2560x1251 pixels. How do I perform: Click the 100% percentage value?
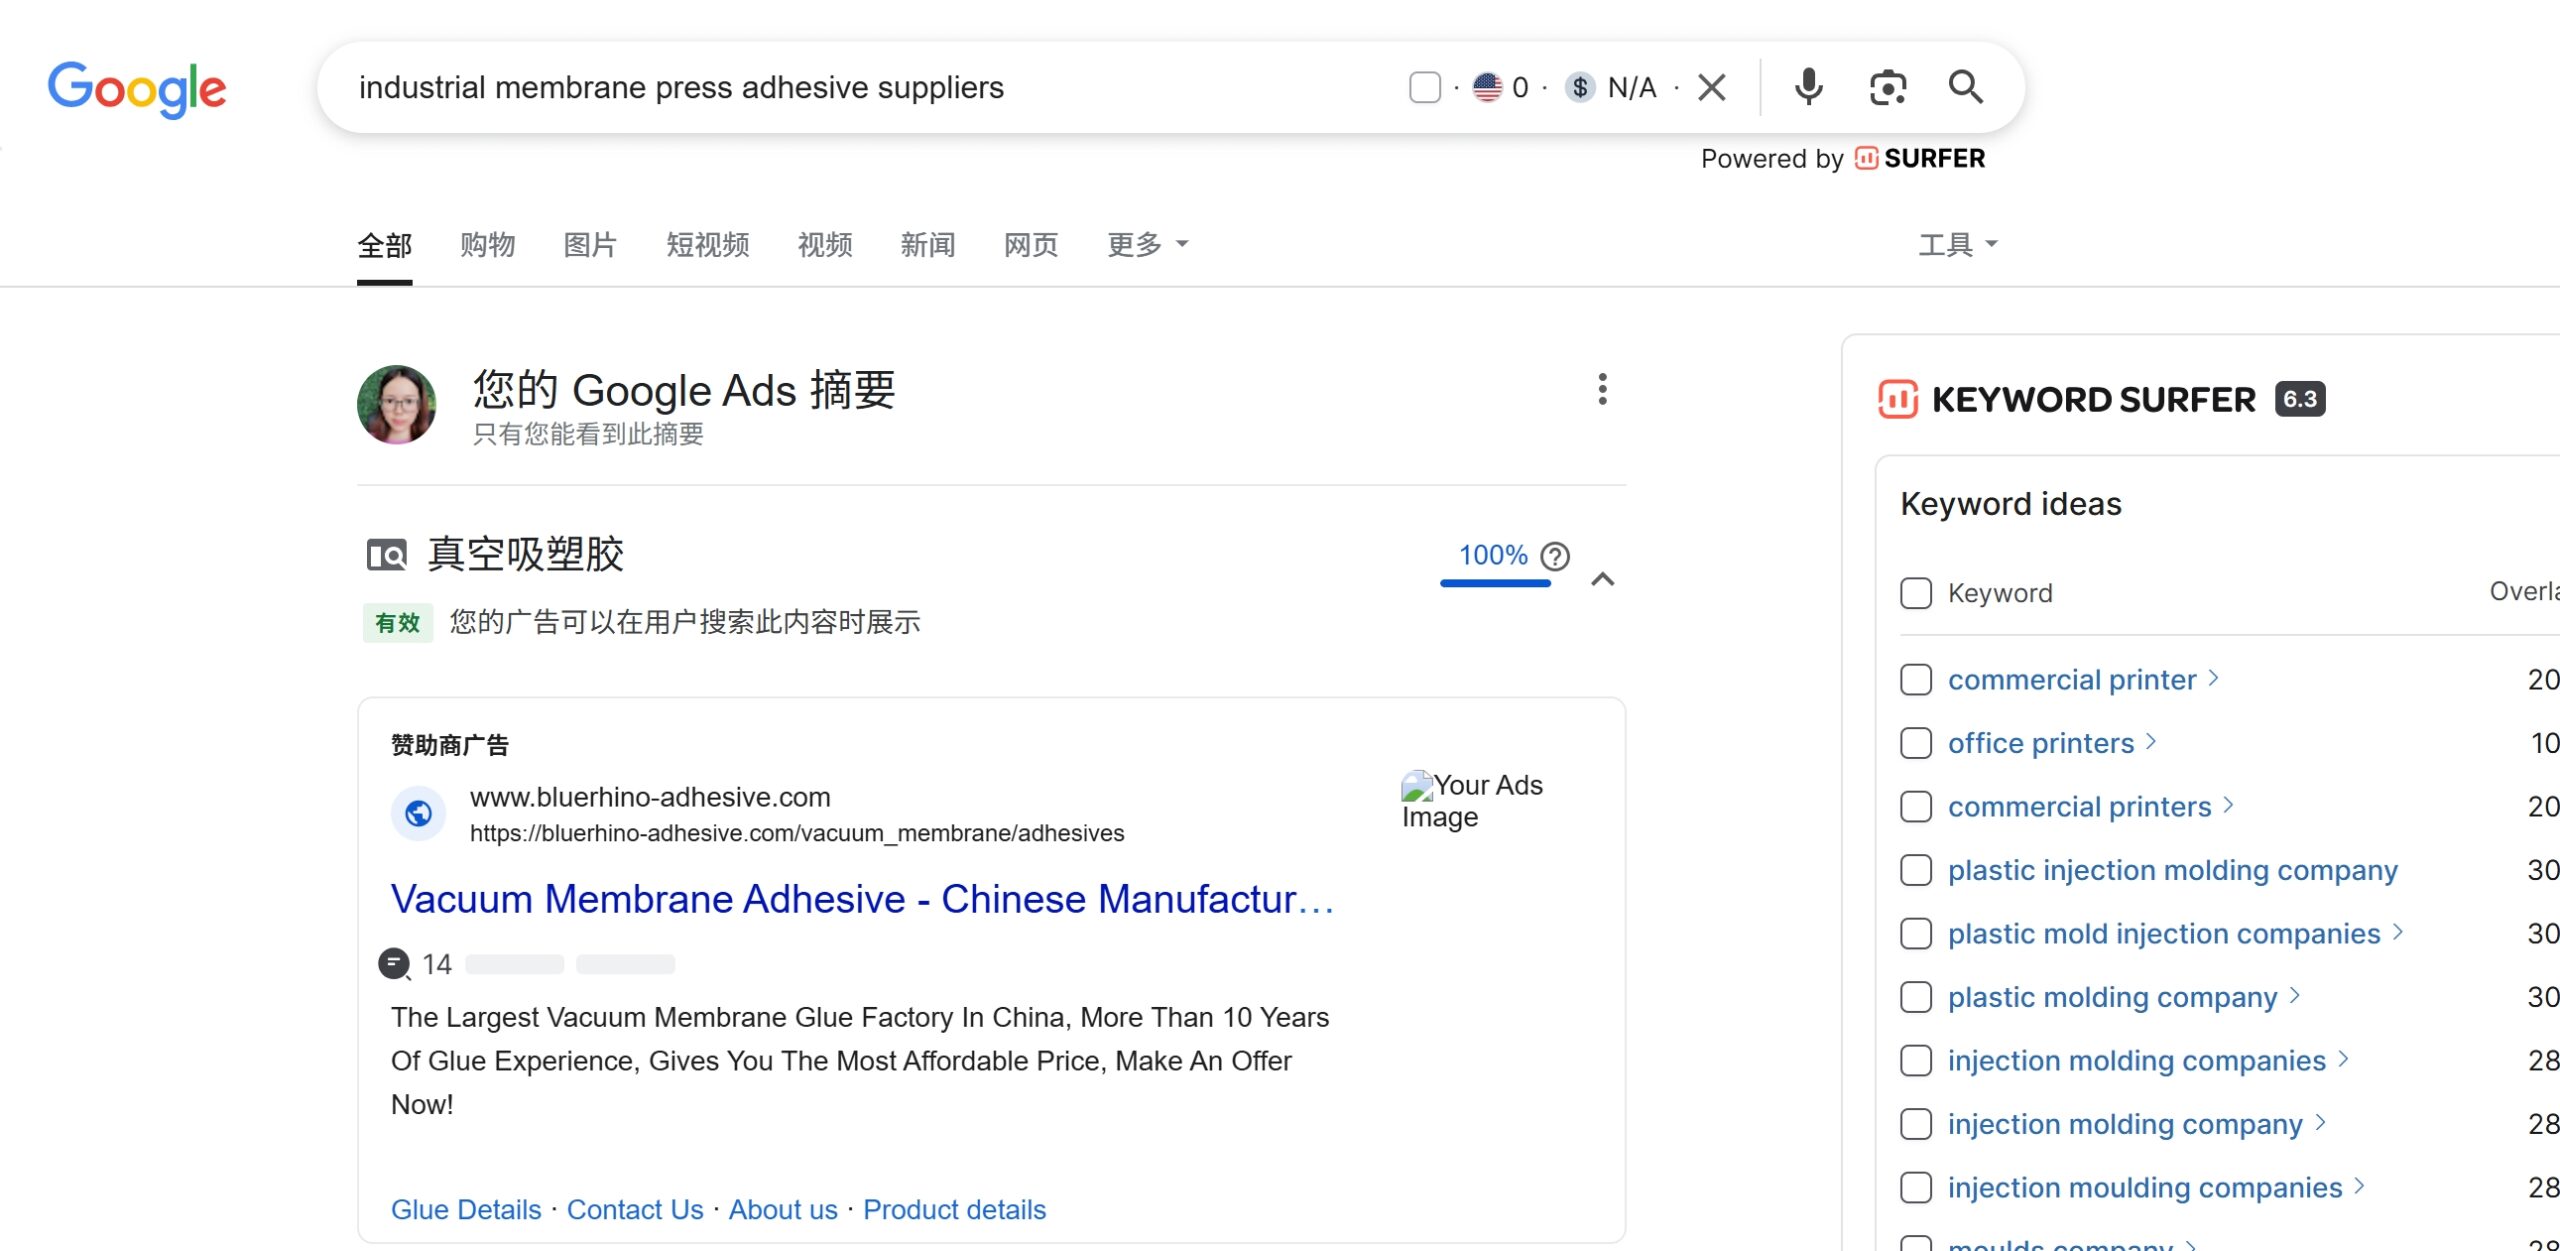coord(1493,555)
